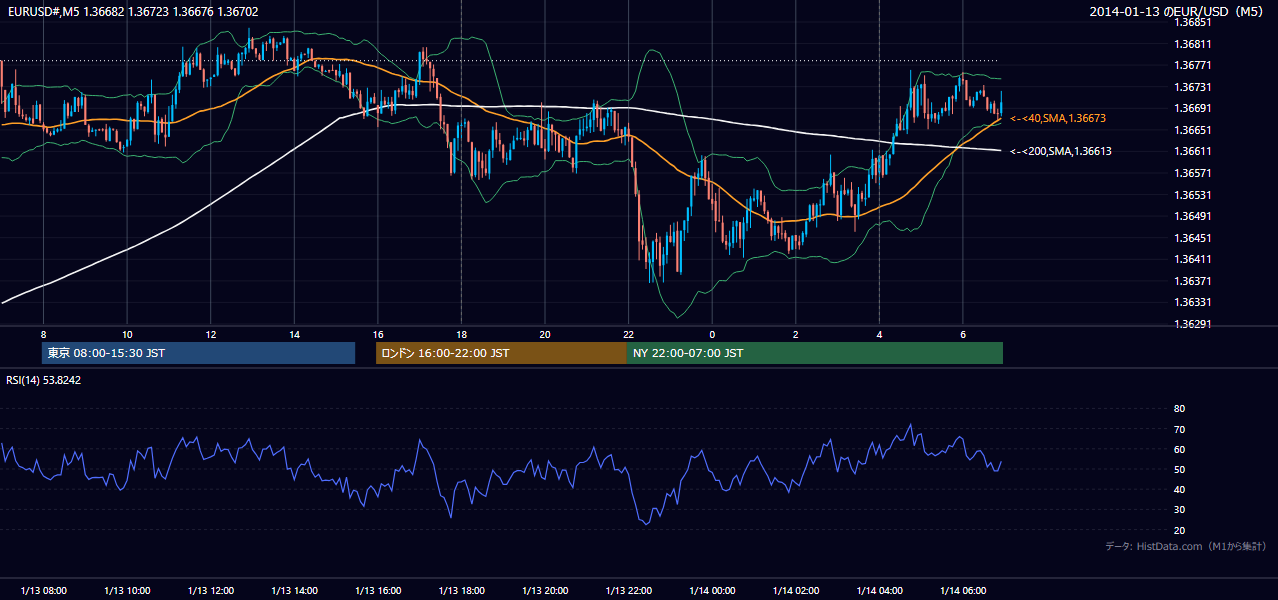This screenshot has width=1278, height=600.
Task: Click the hour label 22 under price chart
Action: tap(628, 334)
